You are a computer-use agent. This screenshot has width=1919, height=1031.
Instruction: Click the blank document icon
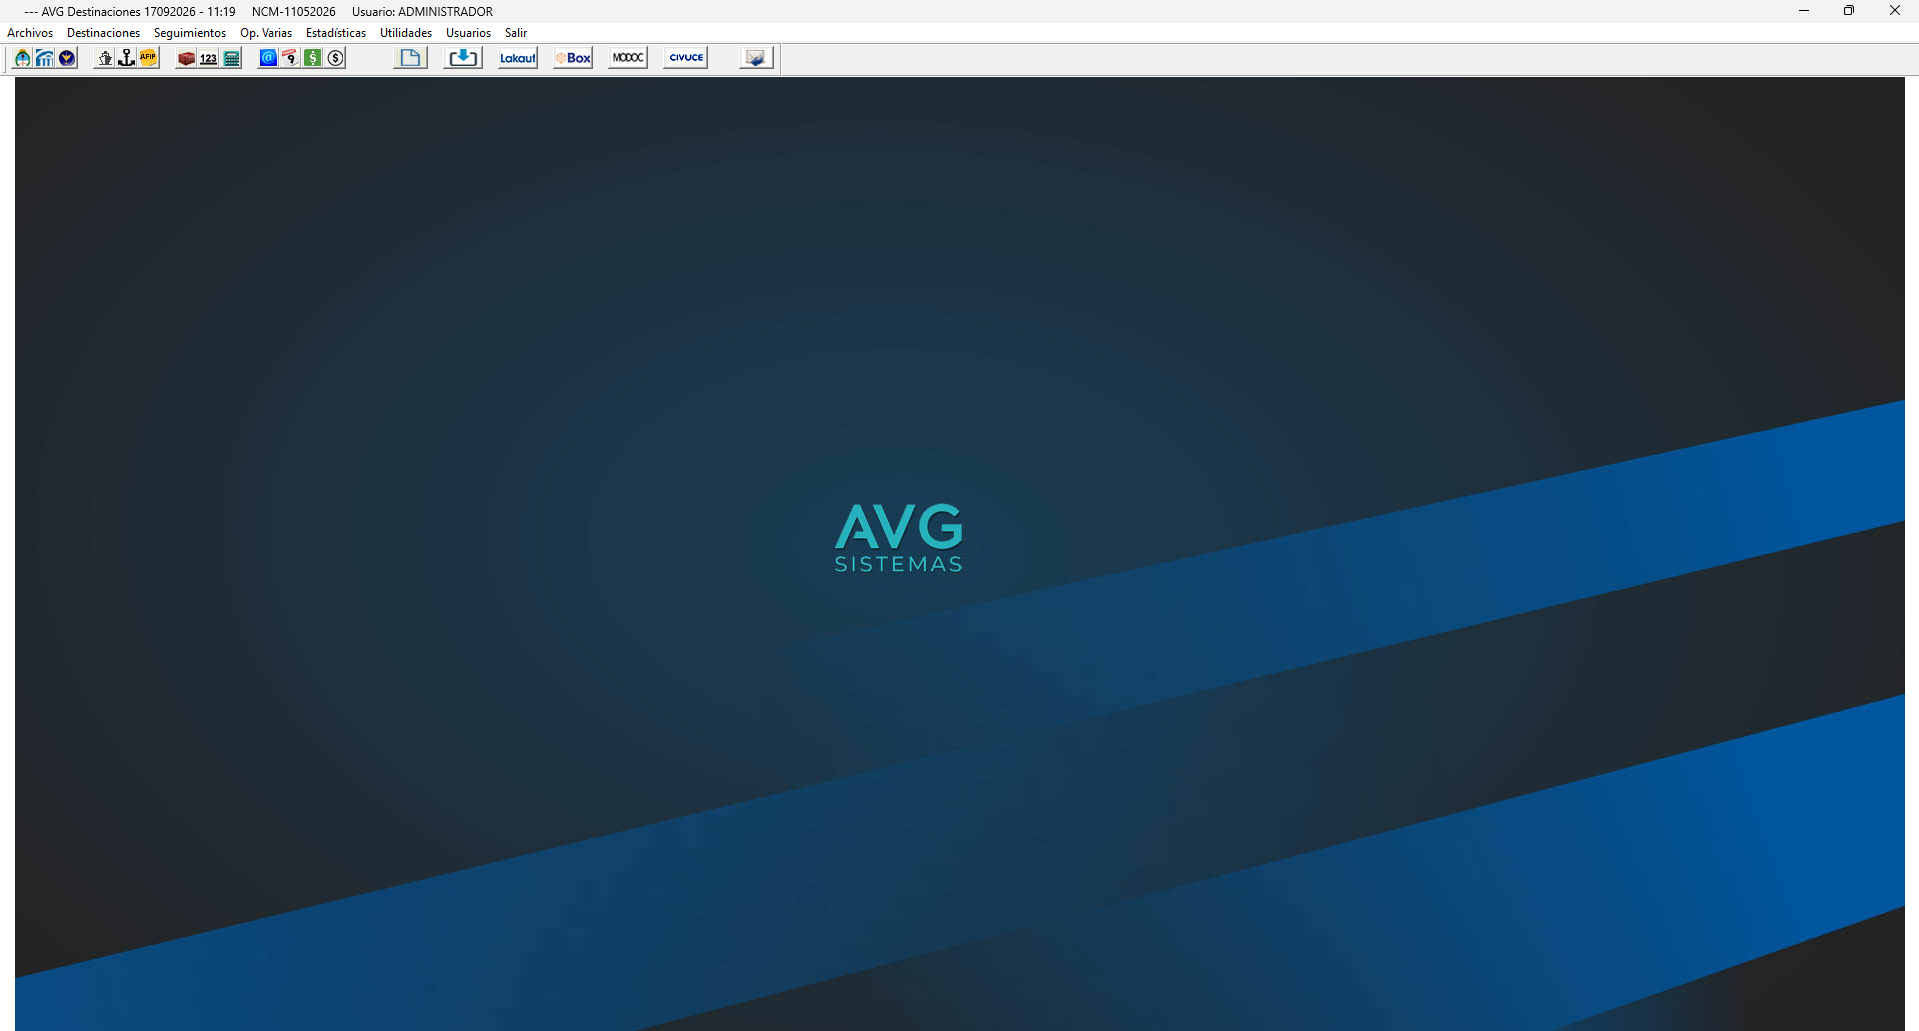coord(410,58)
